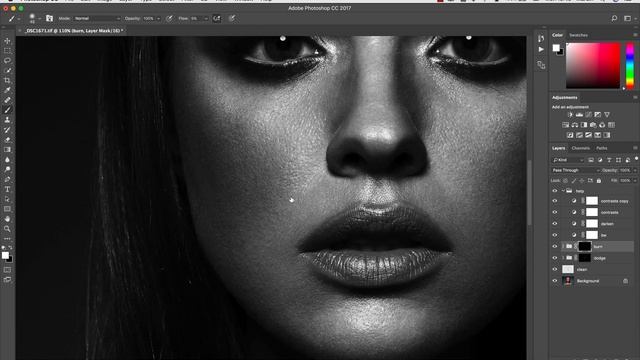Select the Zoom tool
This screenshot has width=640, height=360.
pos(7,229)
